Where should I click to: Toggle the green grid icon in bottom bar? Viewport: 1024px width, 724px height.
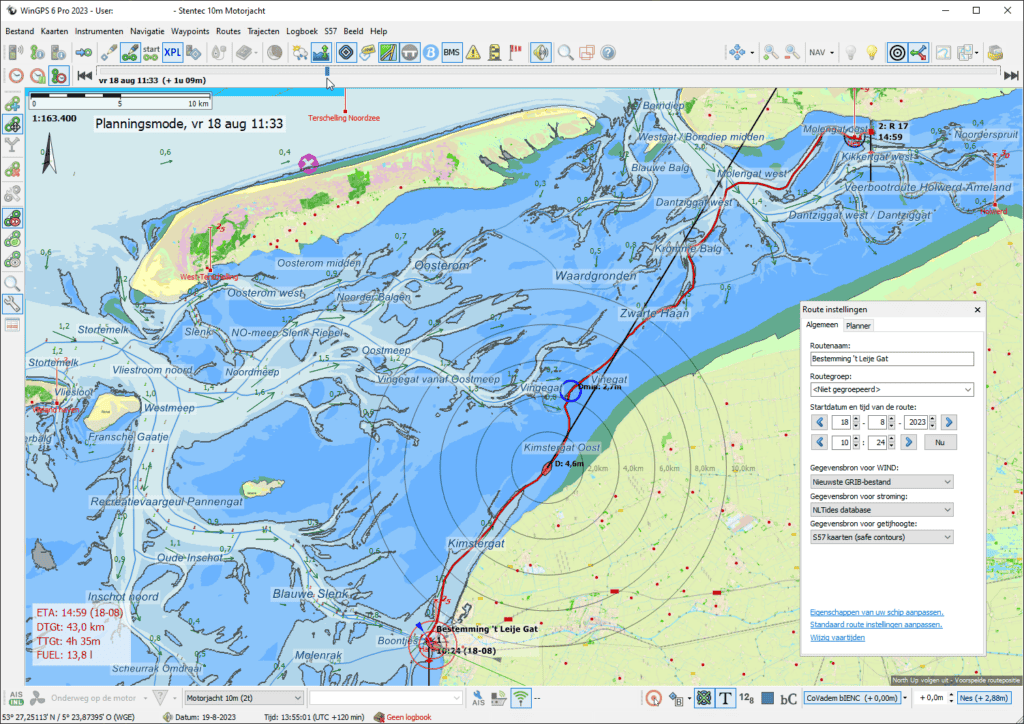coord(703,698)
